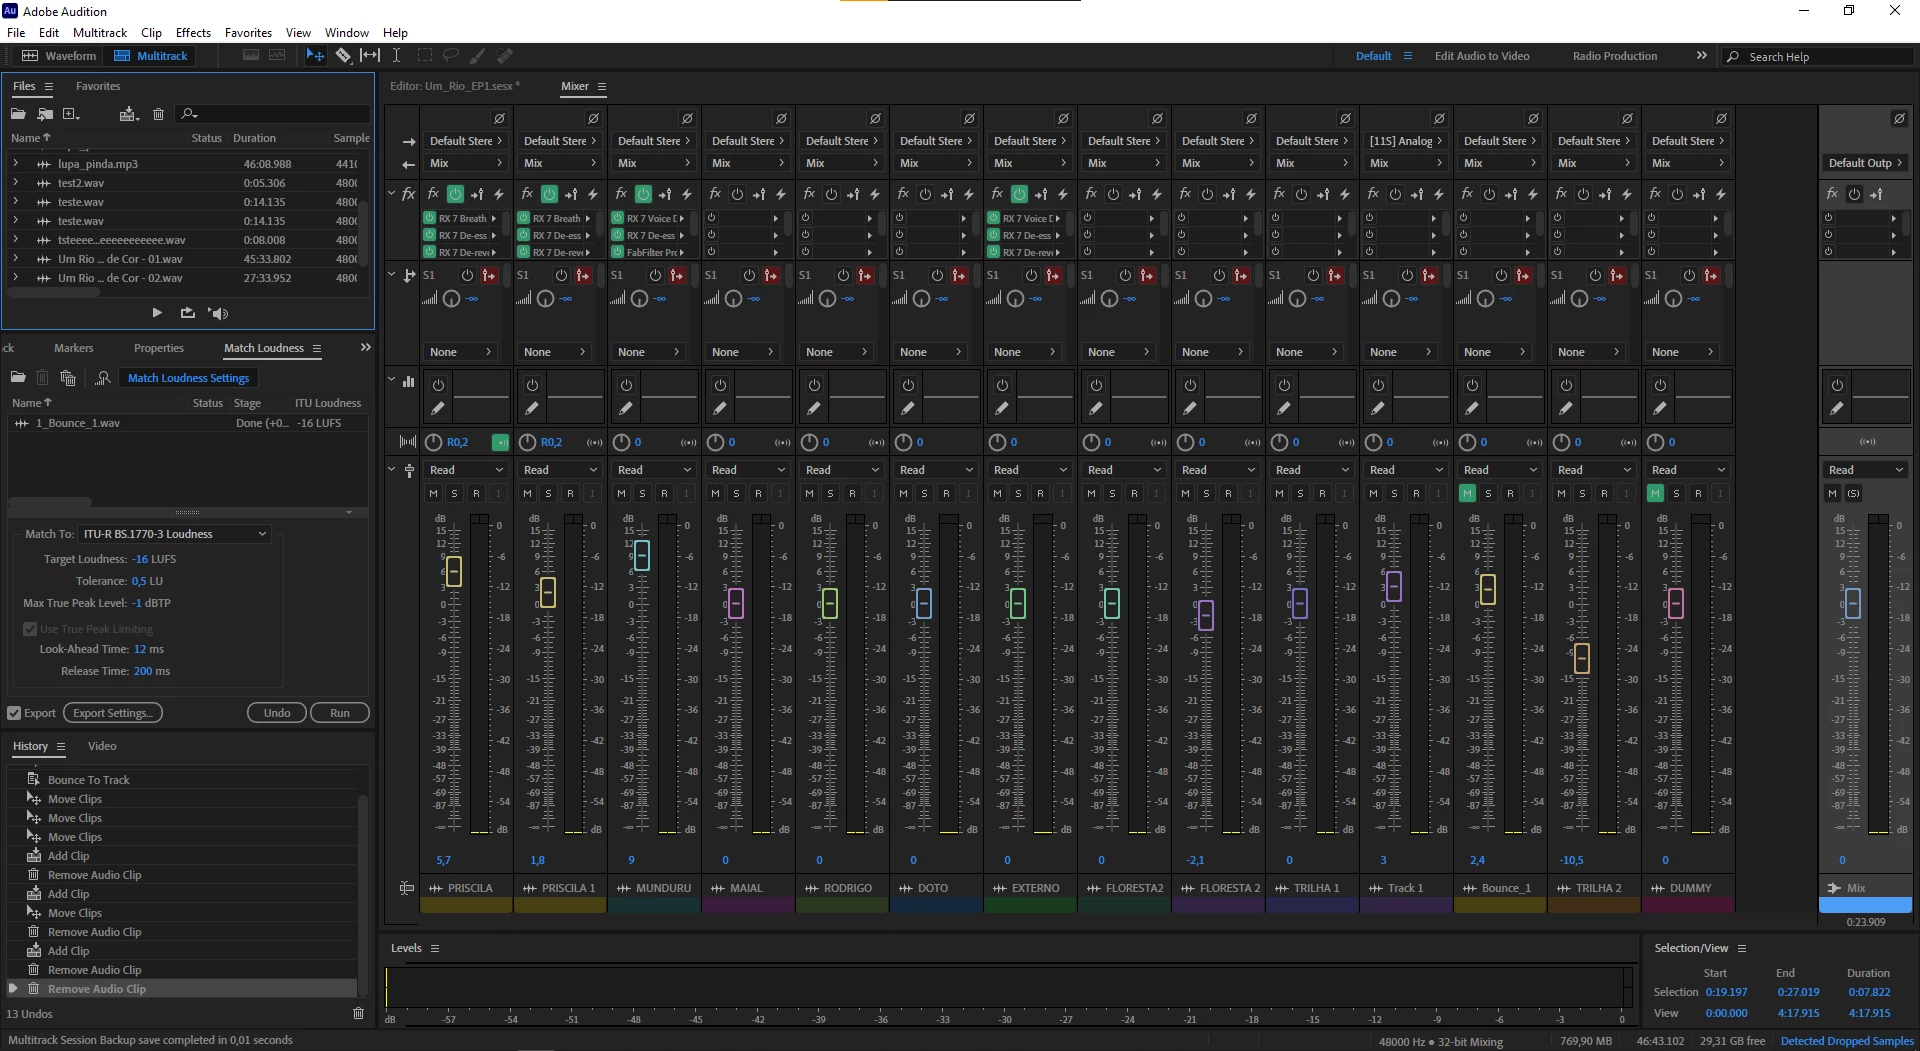Switch to the Waveform view

[x=60, y=56]
